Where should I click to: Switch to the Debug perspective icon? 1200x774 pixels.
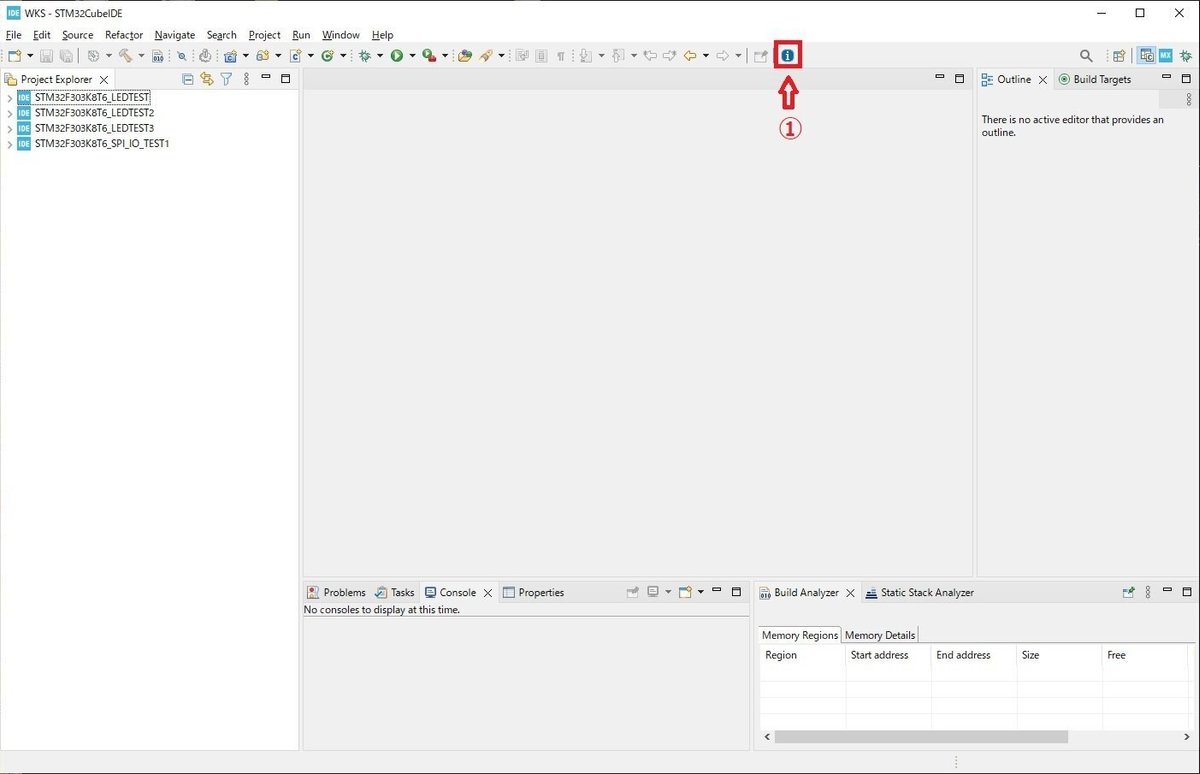click(1185, 56)
